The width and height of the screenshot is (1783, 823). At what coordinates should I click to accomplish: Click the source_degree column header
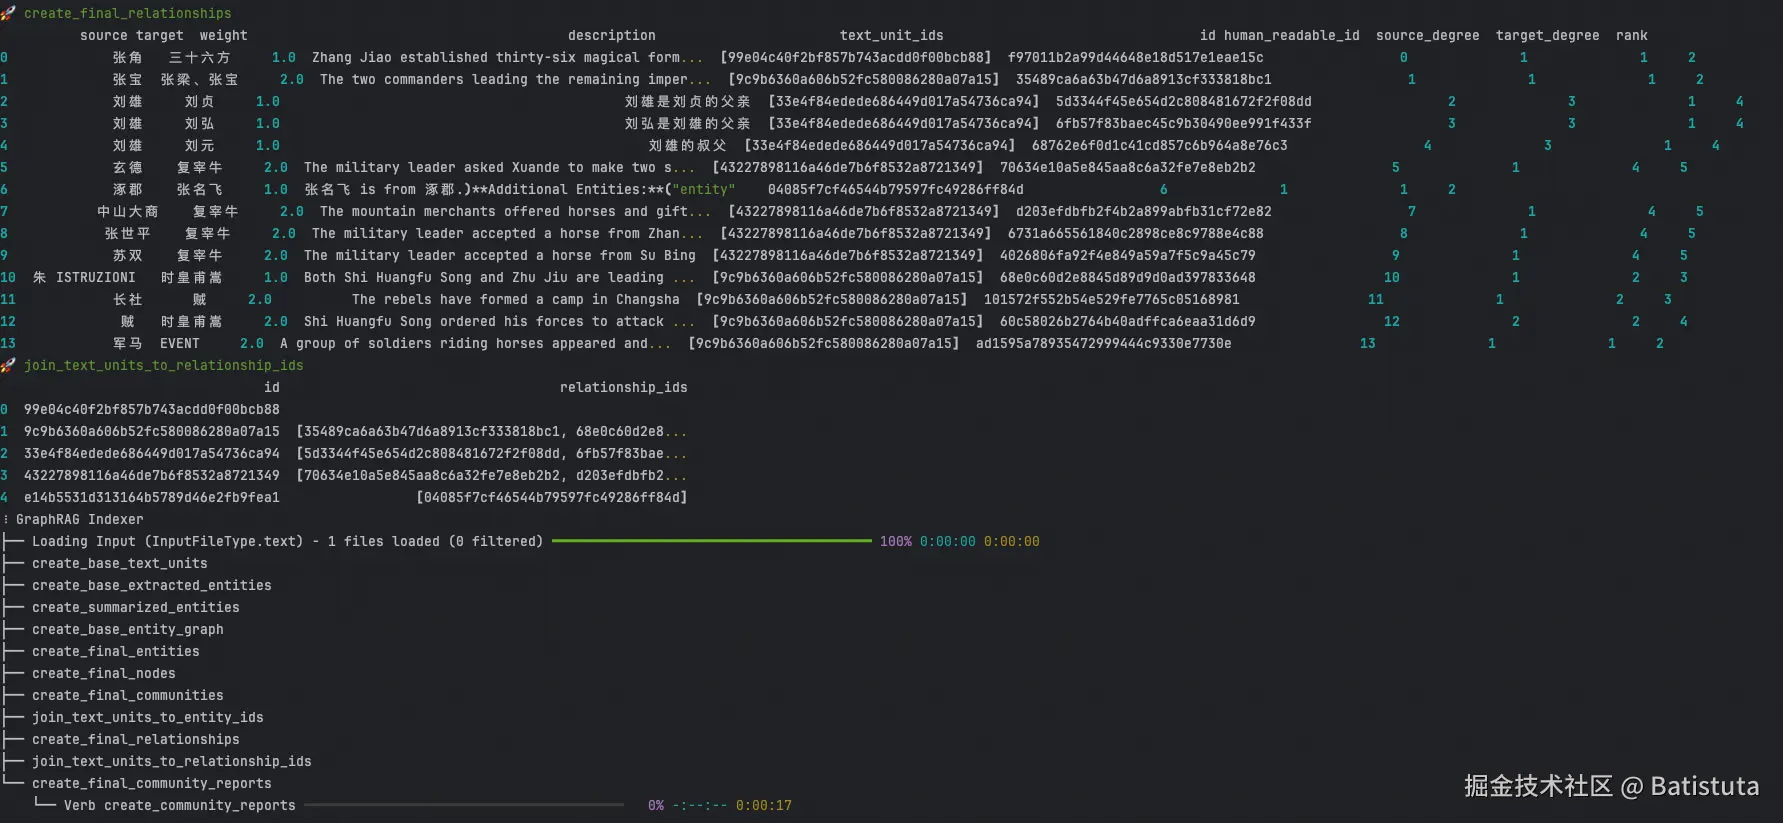tap(1428, 35)
